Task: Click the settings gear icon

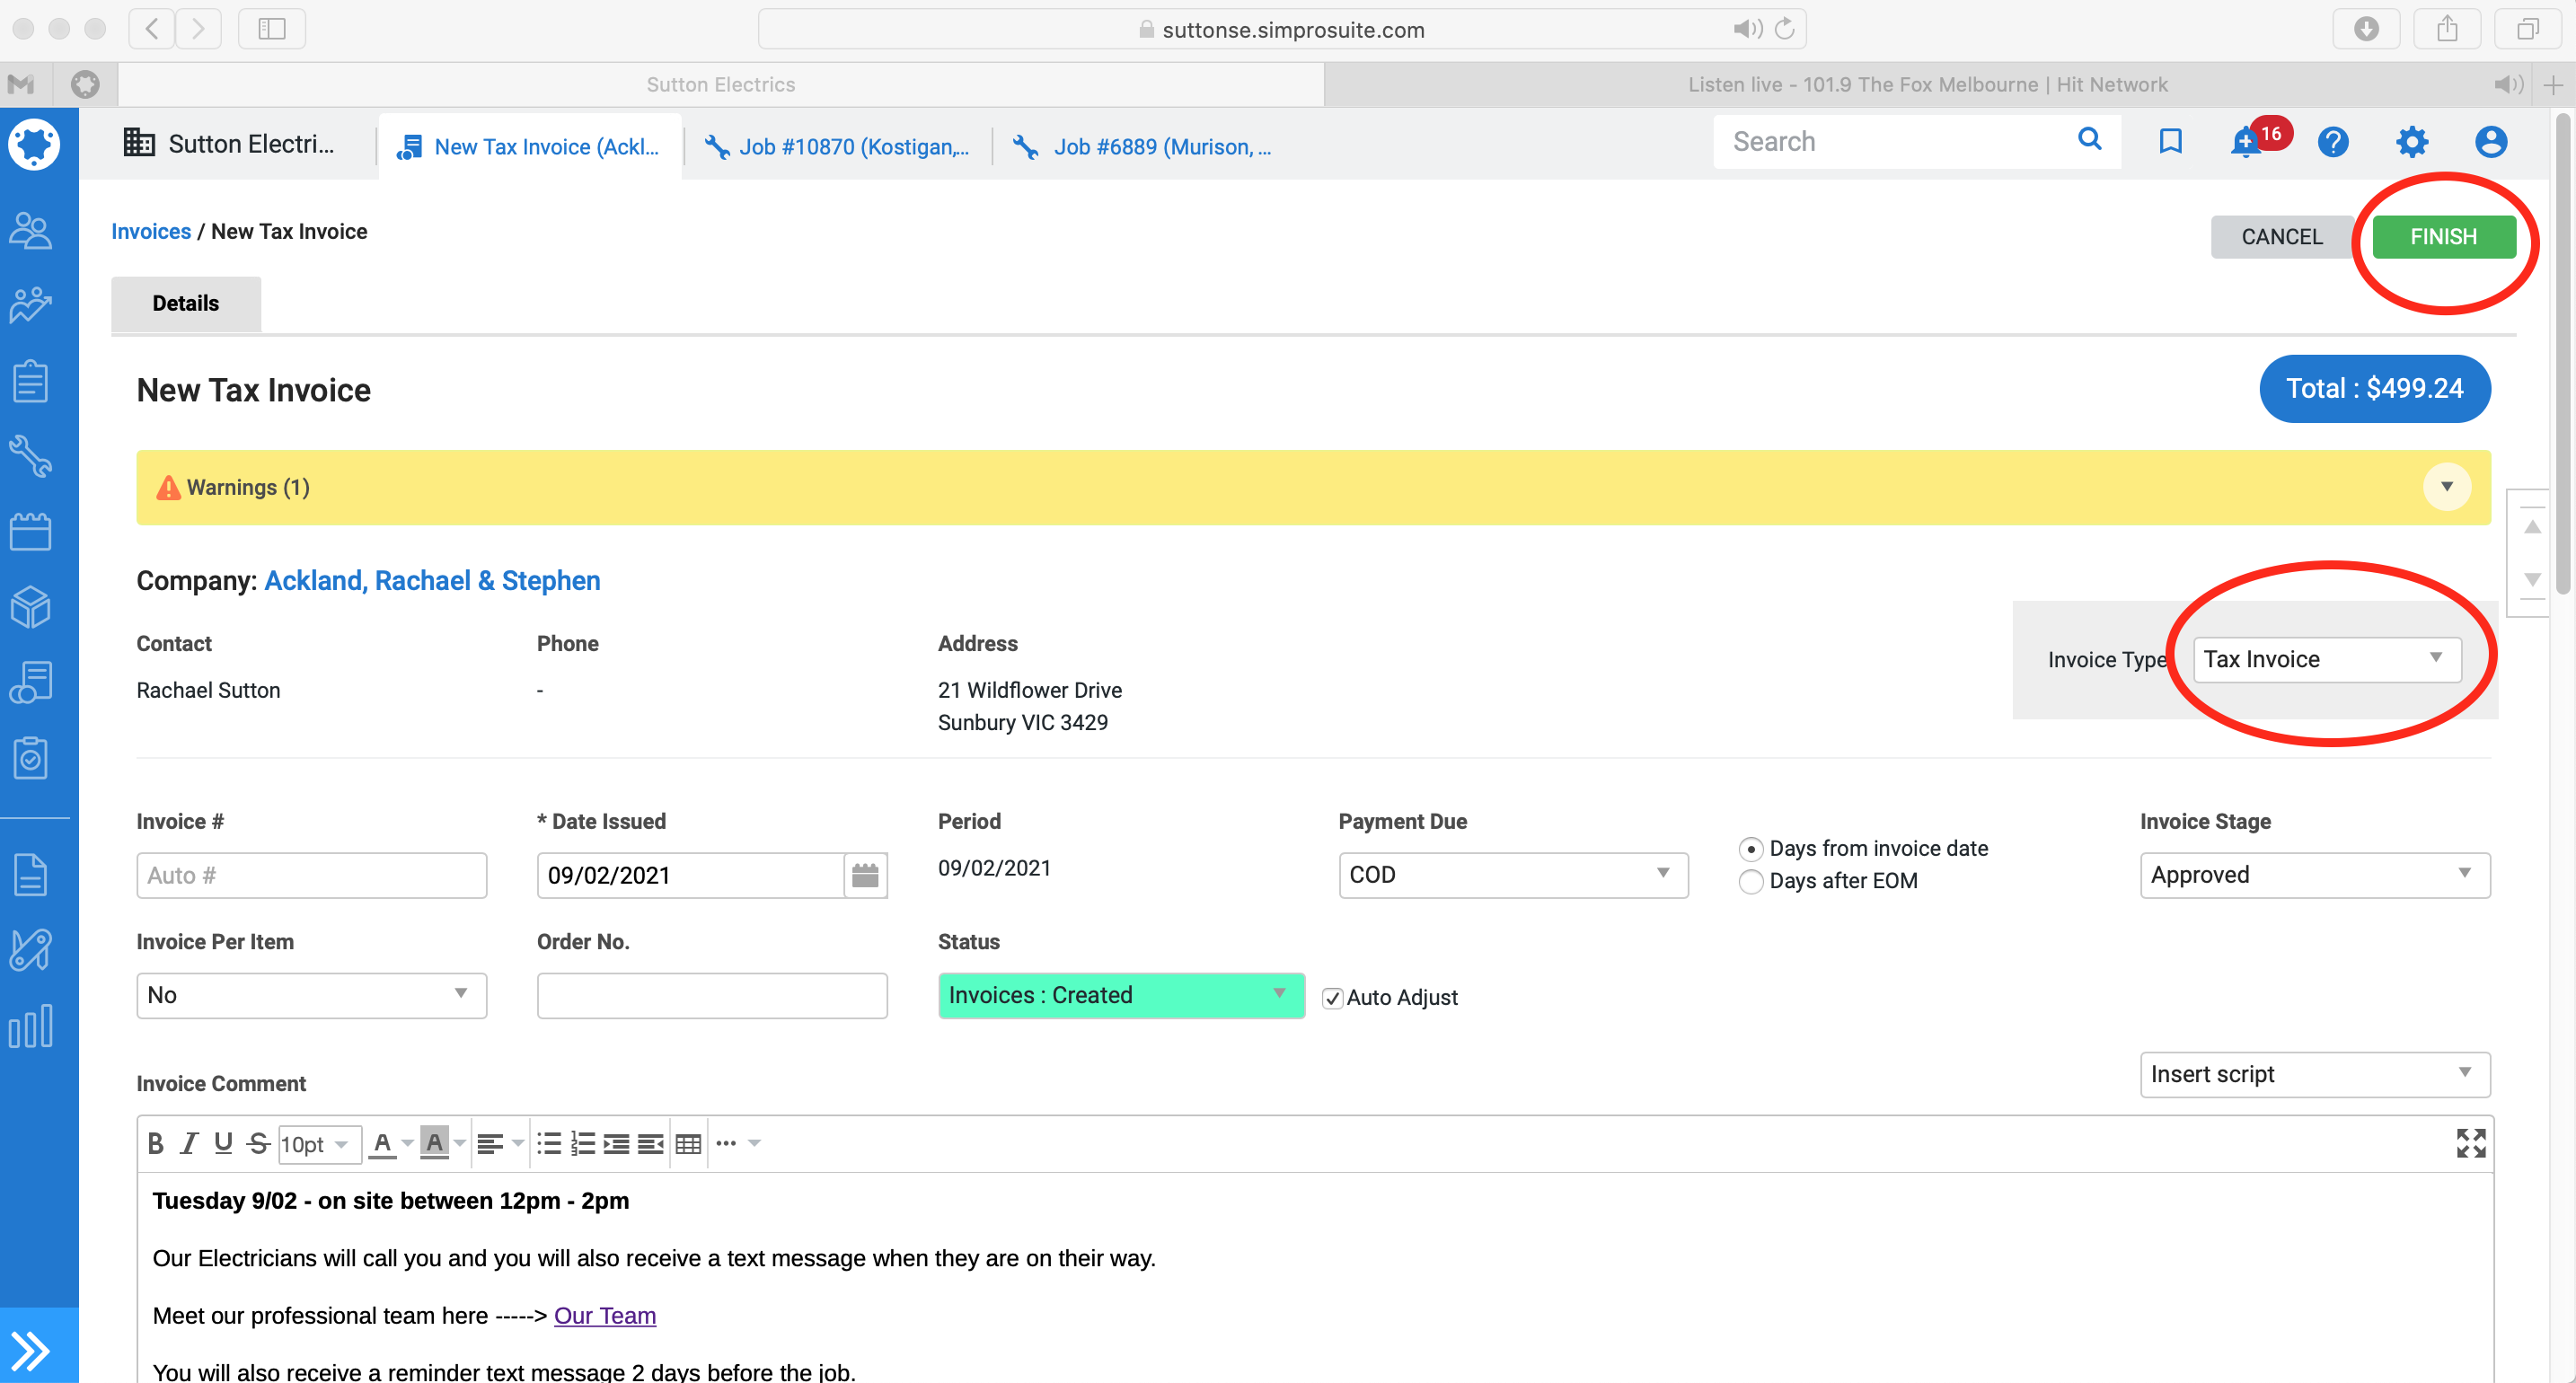Action: click(2412, 142)
